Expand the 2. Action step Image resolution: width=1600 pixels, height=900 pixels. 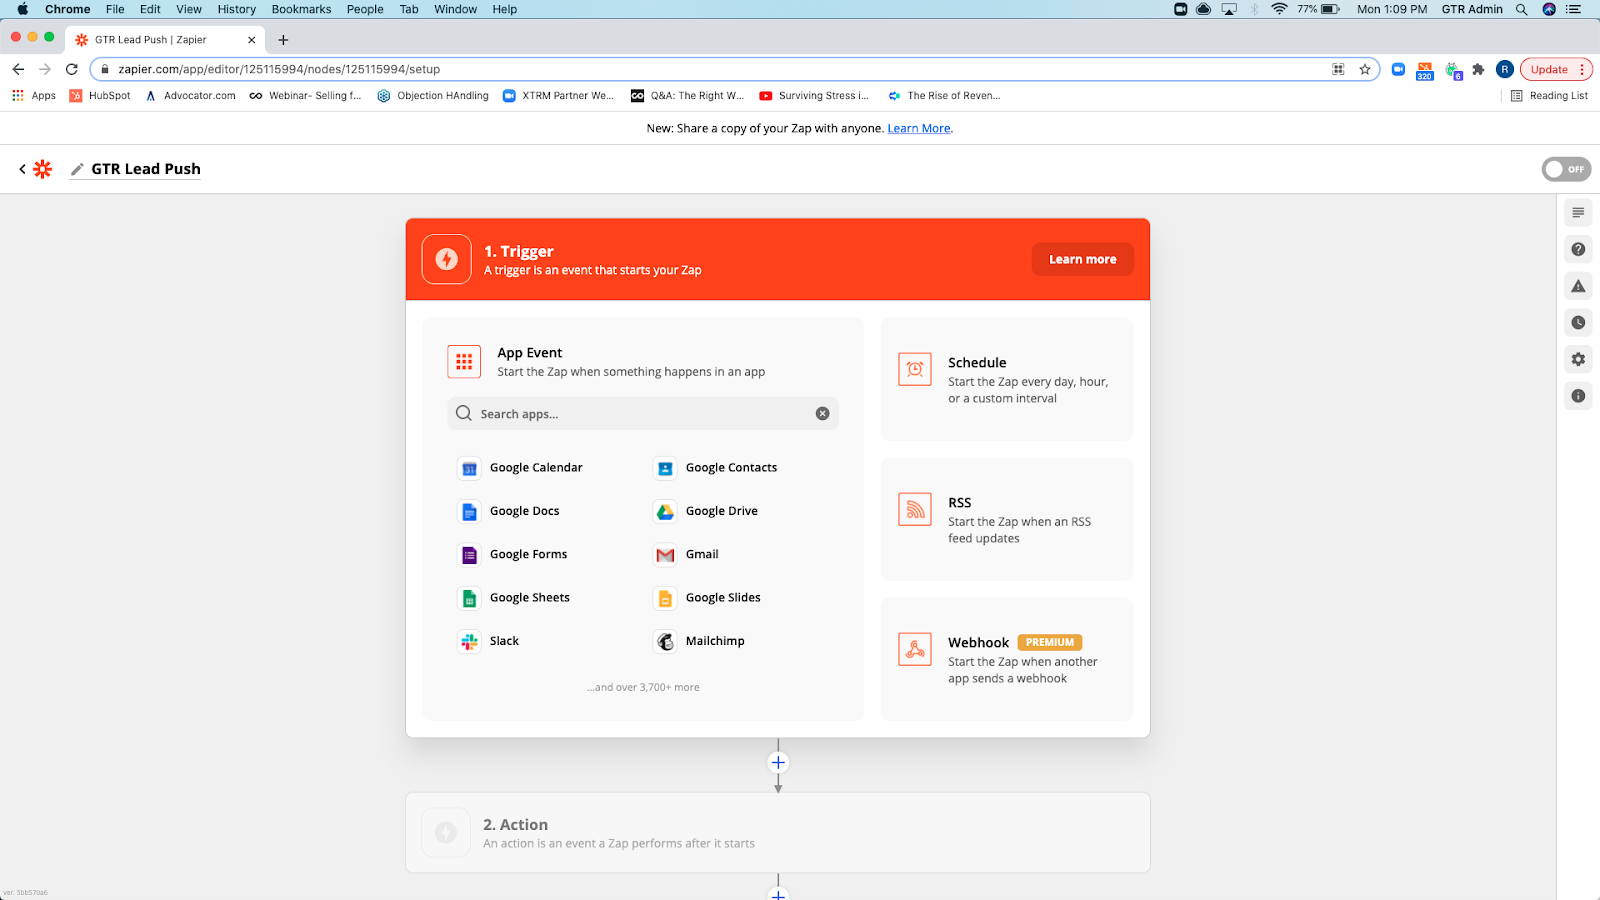click(778, 833)
